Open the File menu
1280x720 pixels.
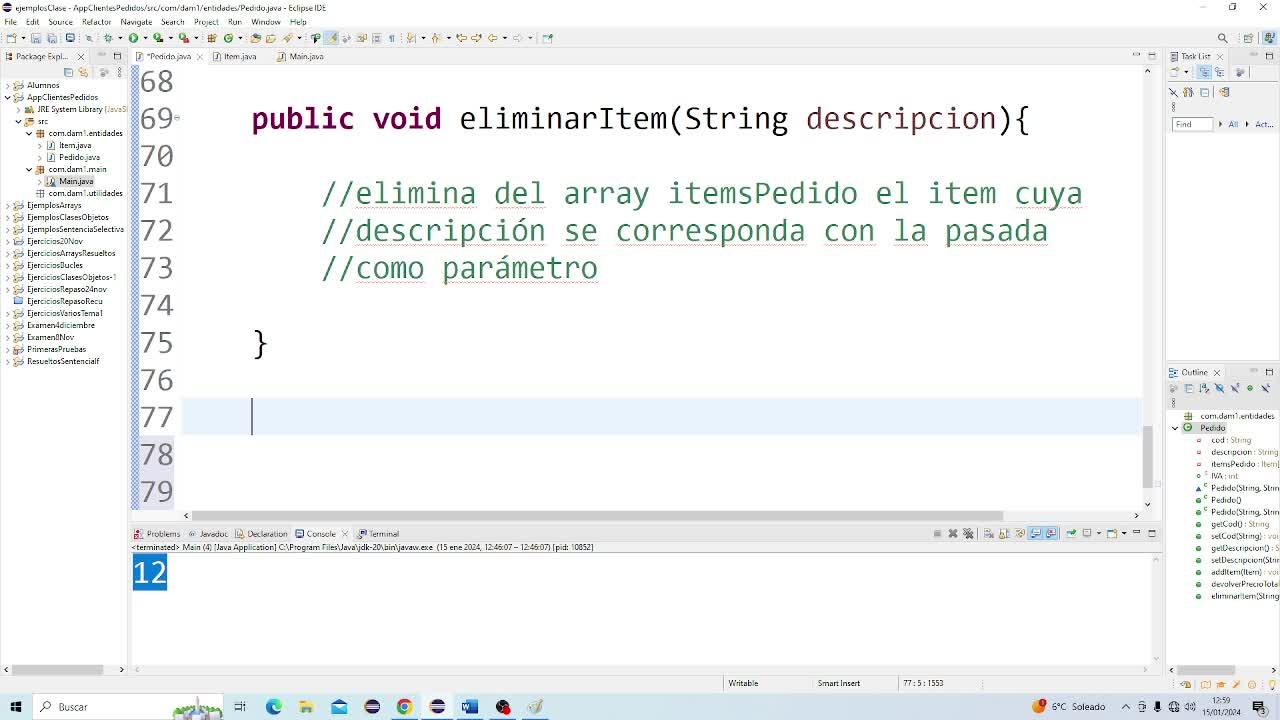pos(10,21)
